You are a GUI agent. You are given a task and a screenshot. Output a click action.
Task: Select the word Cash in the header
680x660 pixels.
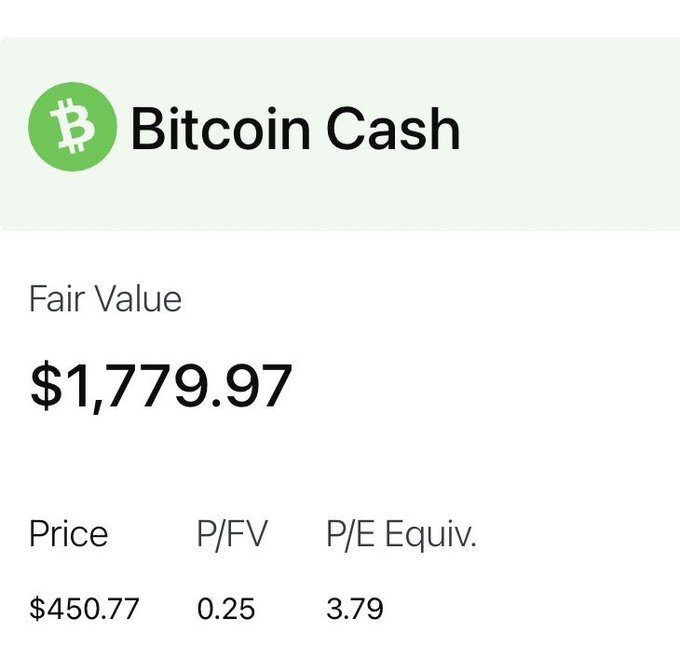[393, 128]
